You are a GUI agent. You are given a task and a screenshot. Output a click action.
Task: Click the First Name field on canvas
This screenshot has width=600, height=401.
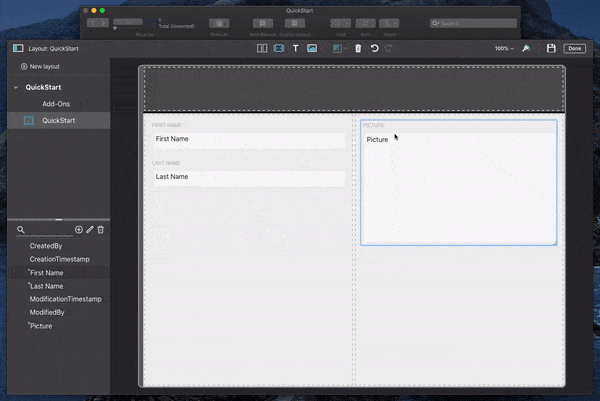(249, 139)
